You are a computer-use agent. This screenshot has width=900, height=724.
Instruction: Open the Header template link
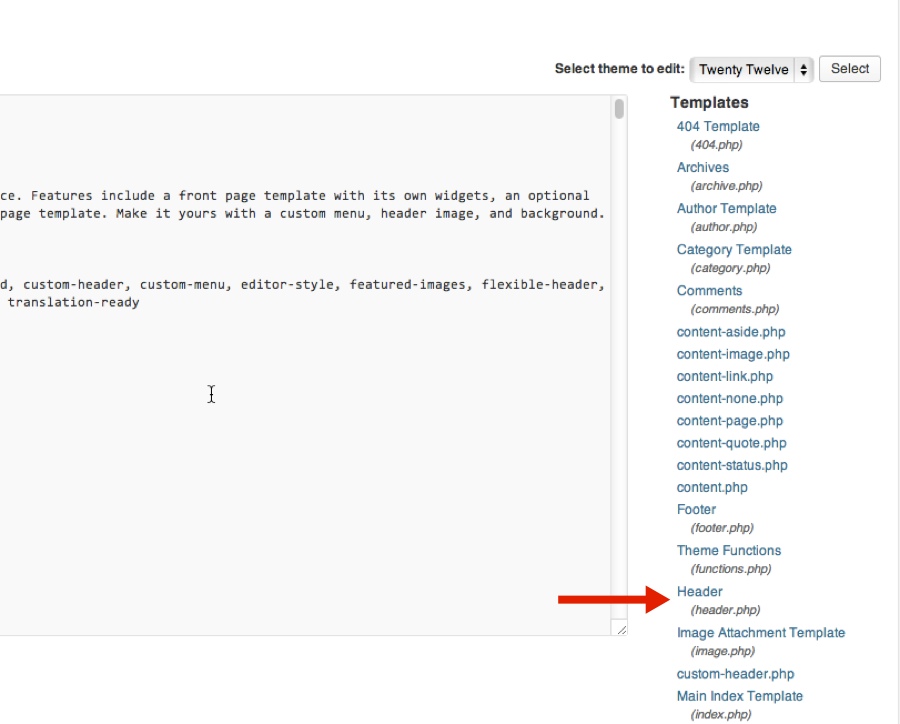pyautogui.click(x=699, y=591)
